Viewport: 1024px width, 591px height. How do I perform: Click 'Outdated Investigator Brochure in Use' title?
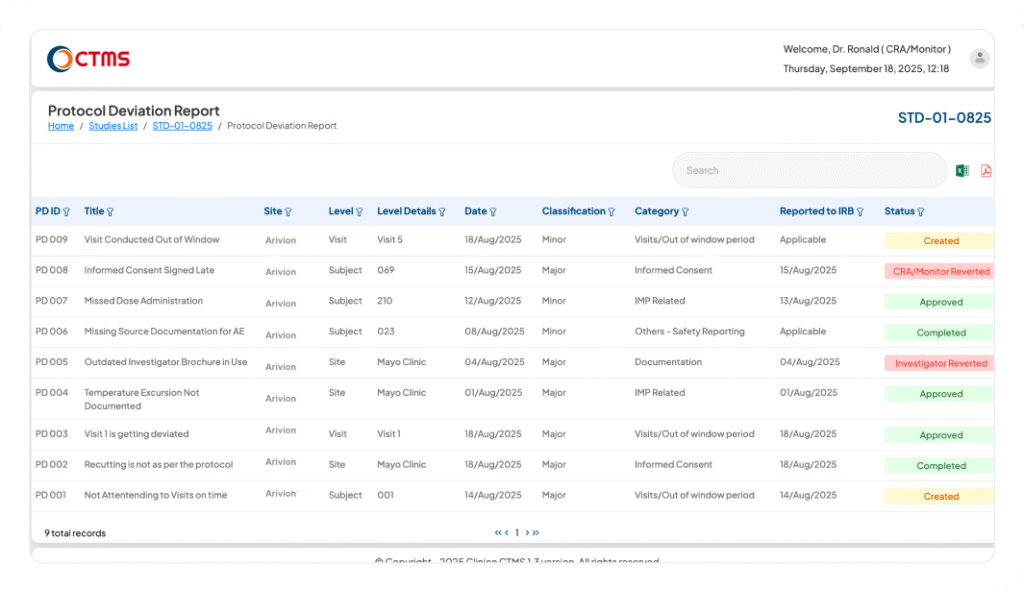coord(166,362)
